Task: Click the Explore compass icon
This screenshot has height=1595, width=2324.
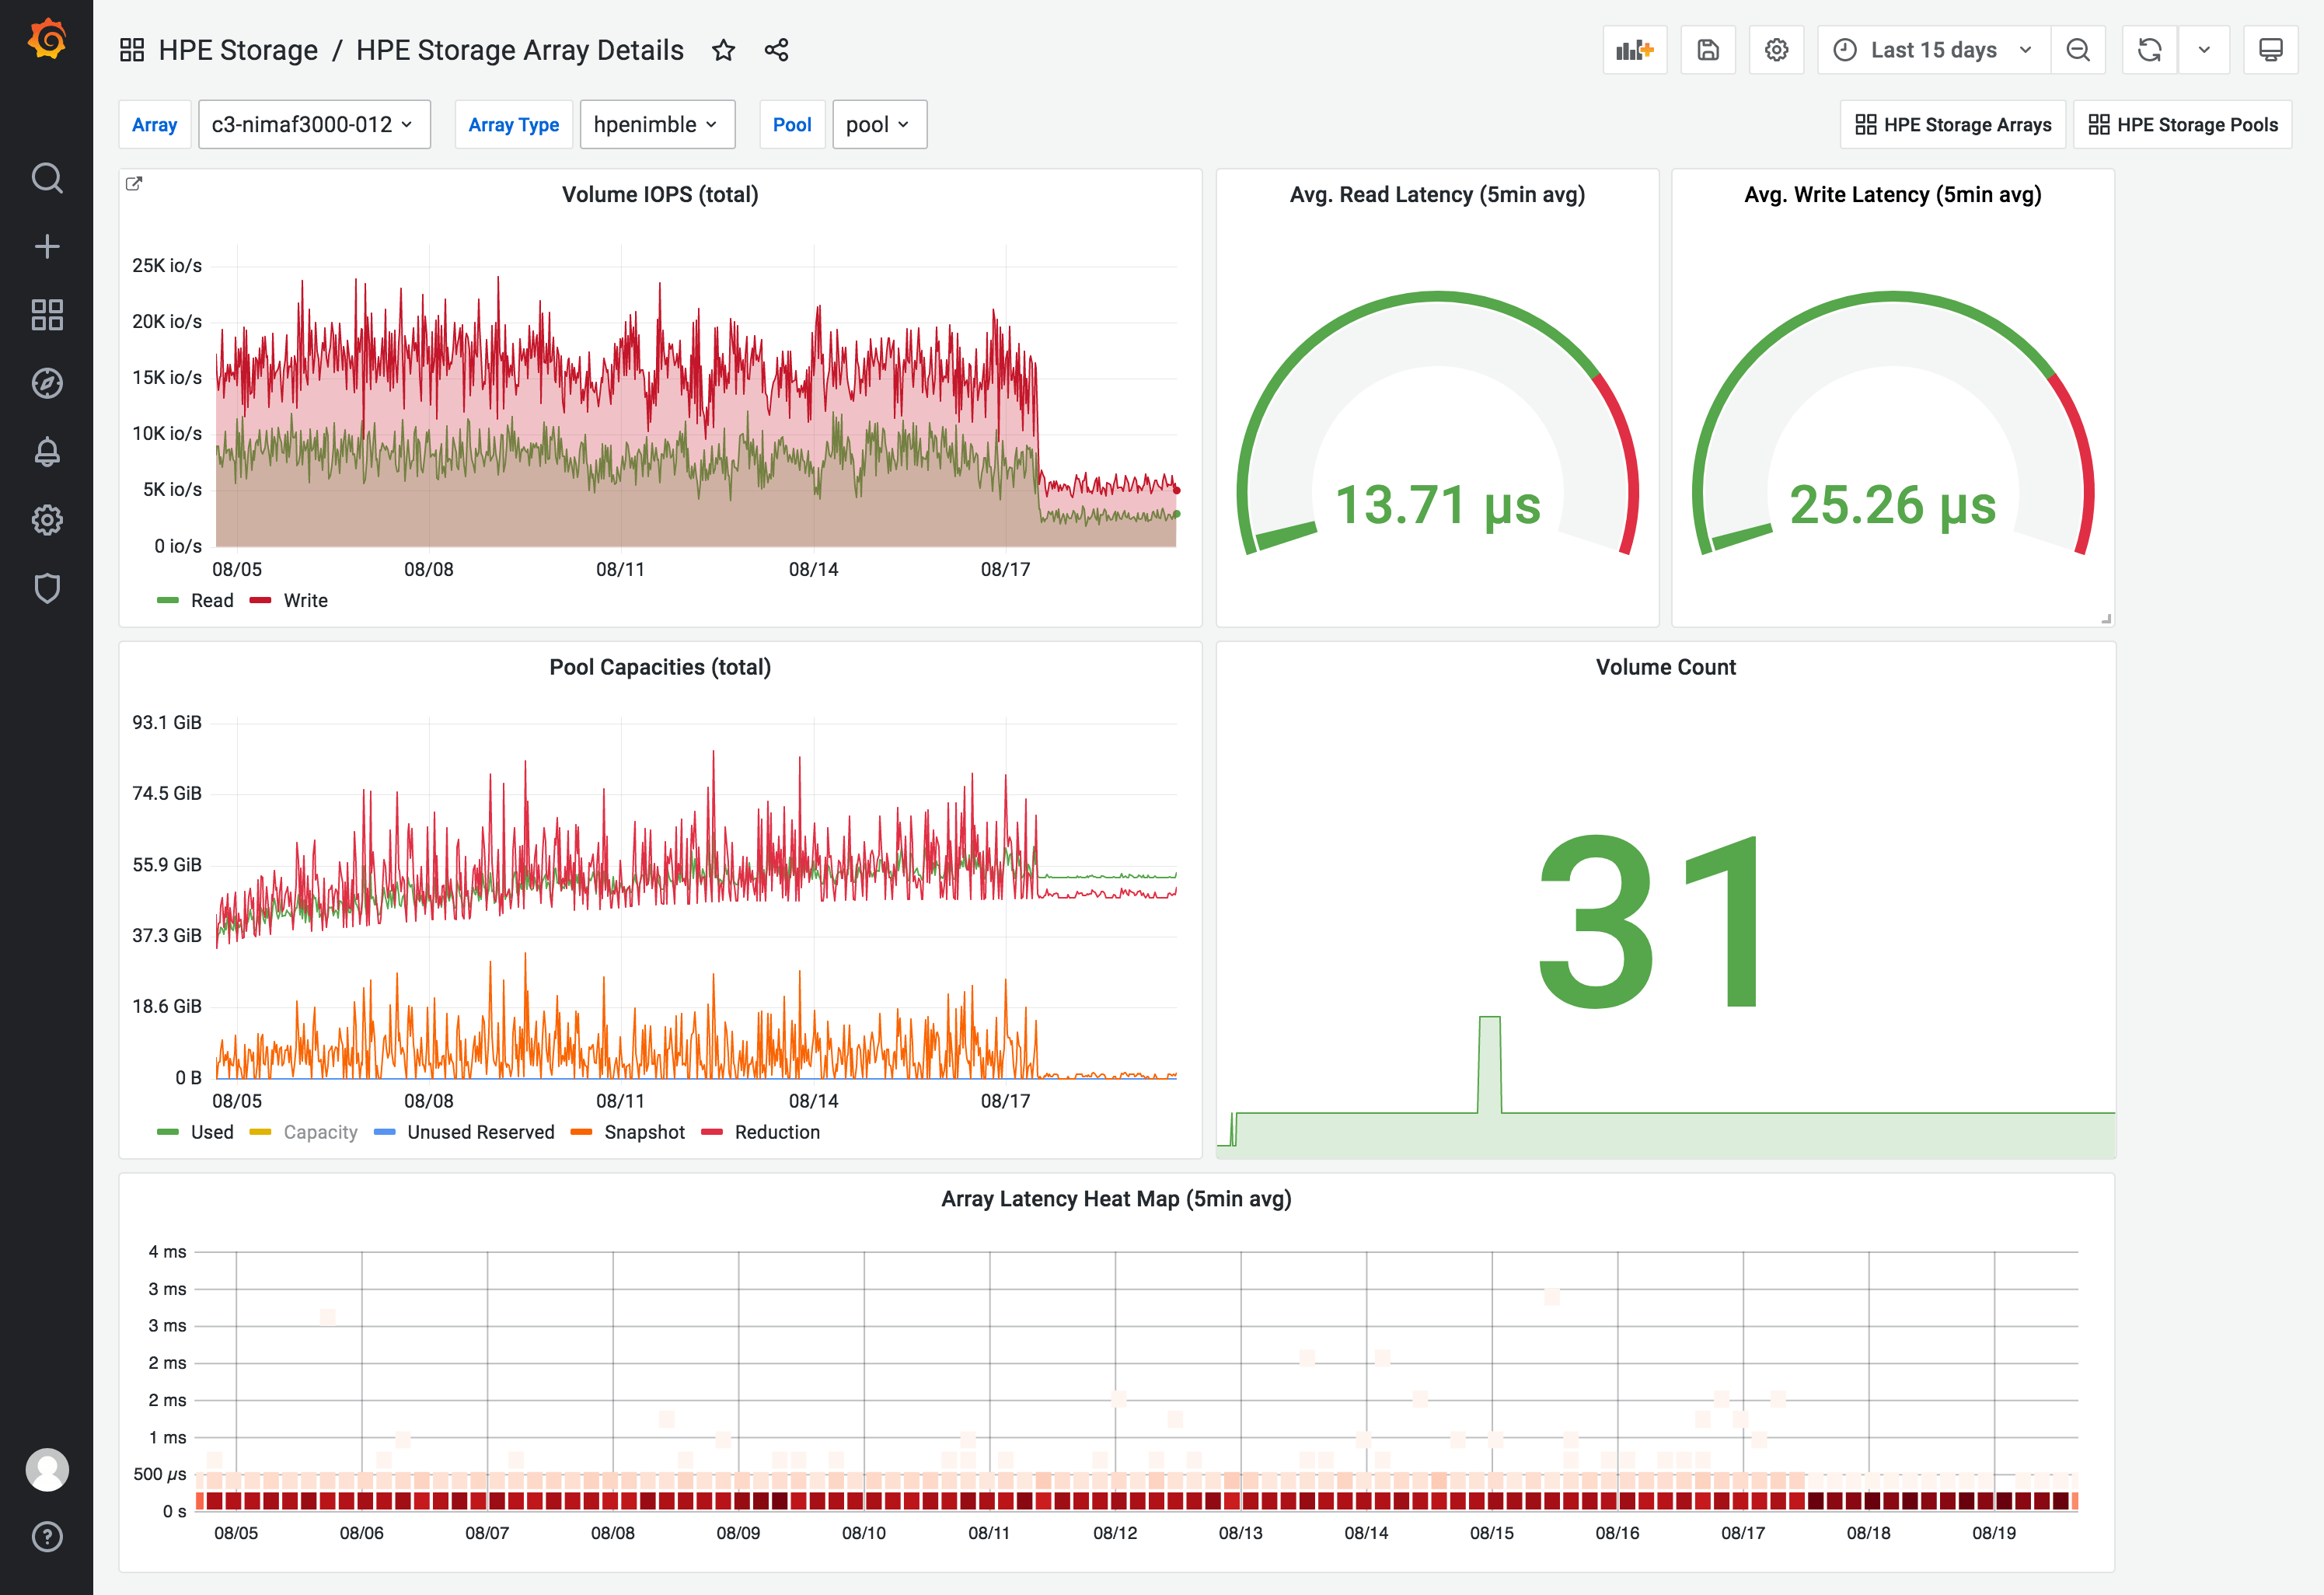Action: (x=47, y=383)
